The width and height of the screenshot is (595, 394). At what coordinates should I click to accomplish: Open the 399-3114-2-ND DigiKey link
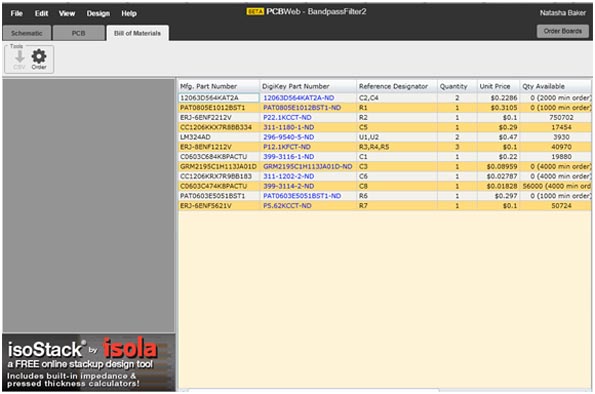click(289, 186)
